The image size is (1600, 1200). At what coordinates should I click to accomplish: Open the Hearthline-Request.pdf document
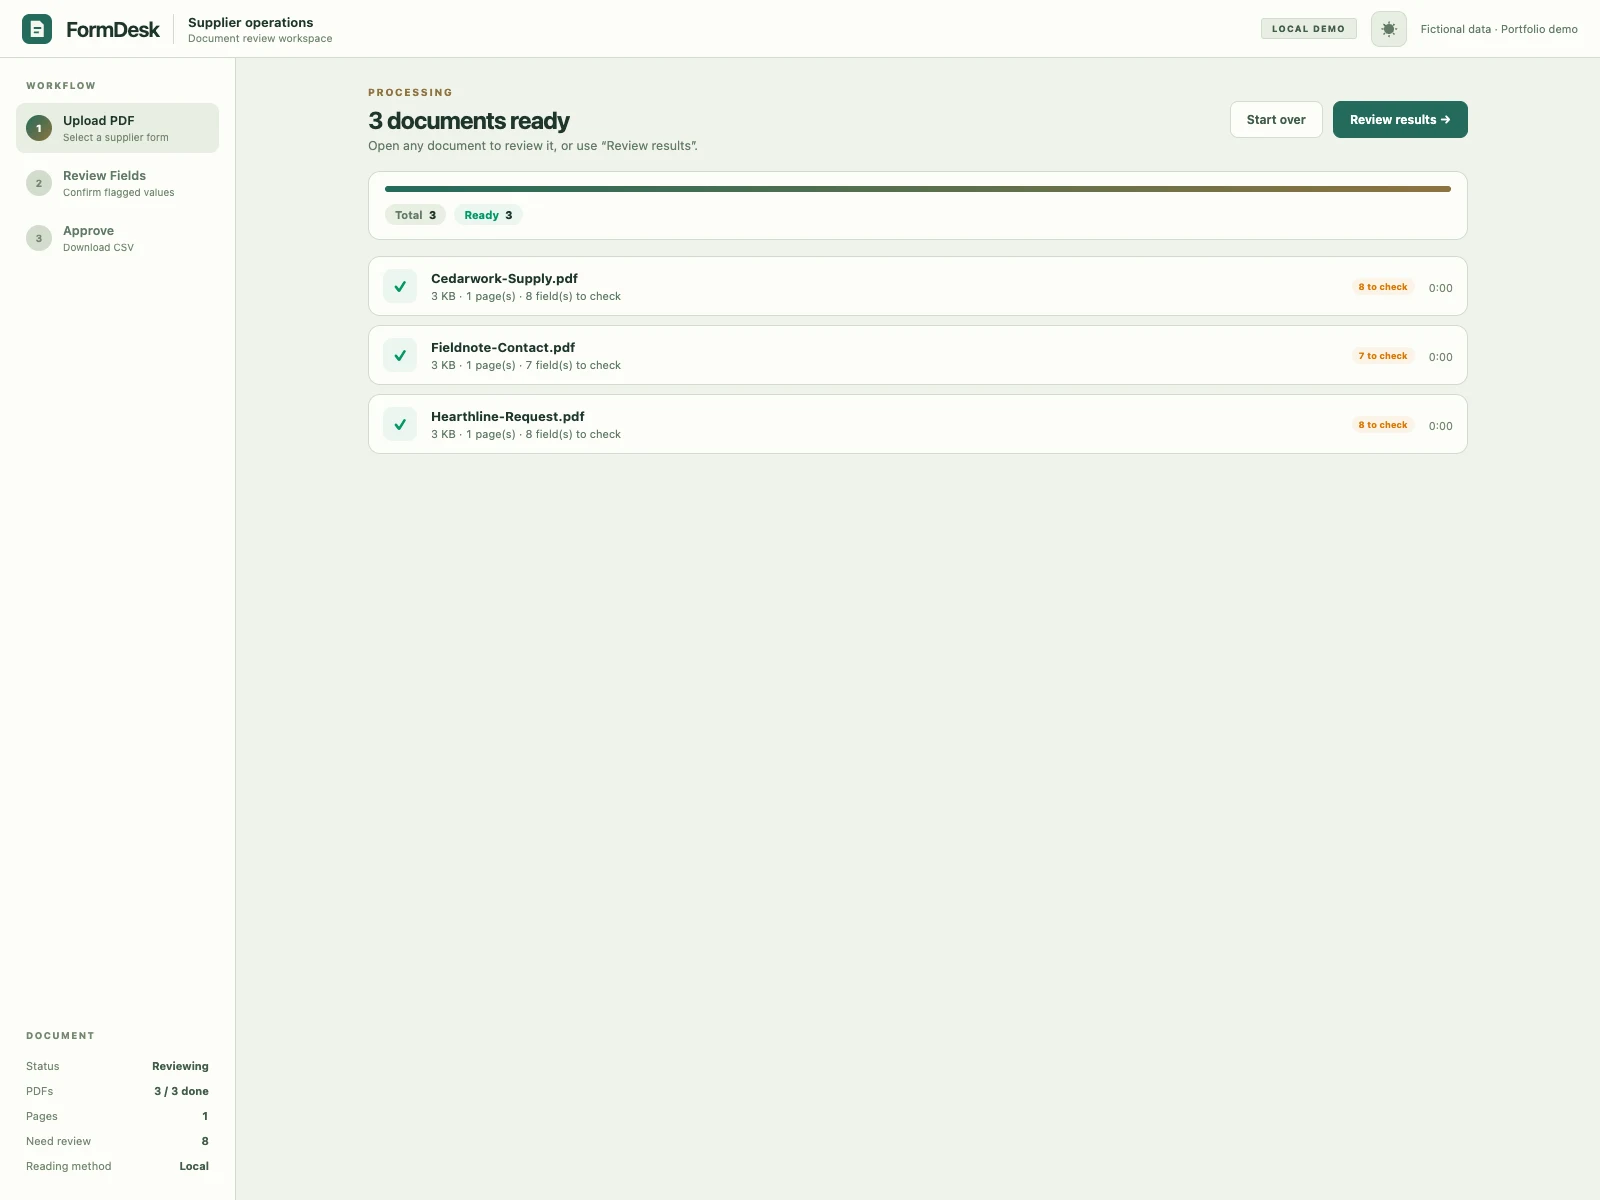[x=918, y=425]
